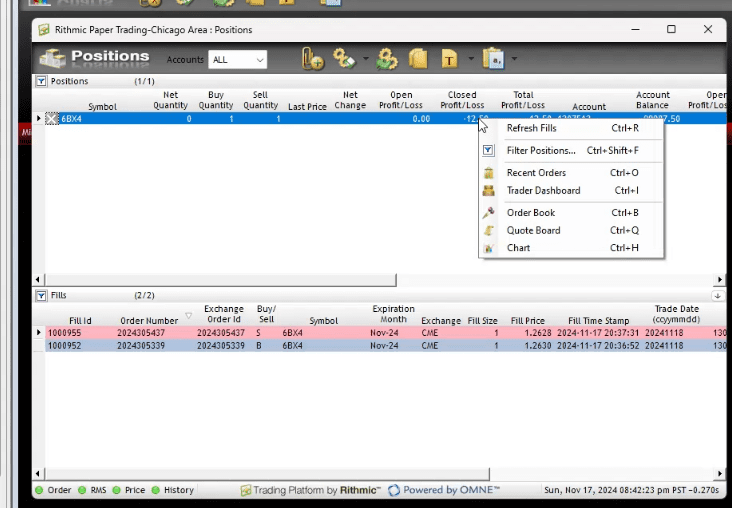Open the Accounts dropdown set to ALL
The height and width of the screenshot is (508, 732).
click(238, 60)
